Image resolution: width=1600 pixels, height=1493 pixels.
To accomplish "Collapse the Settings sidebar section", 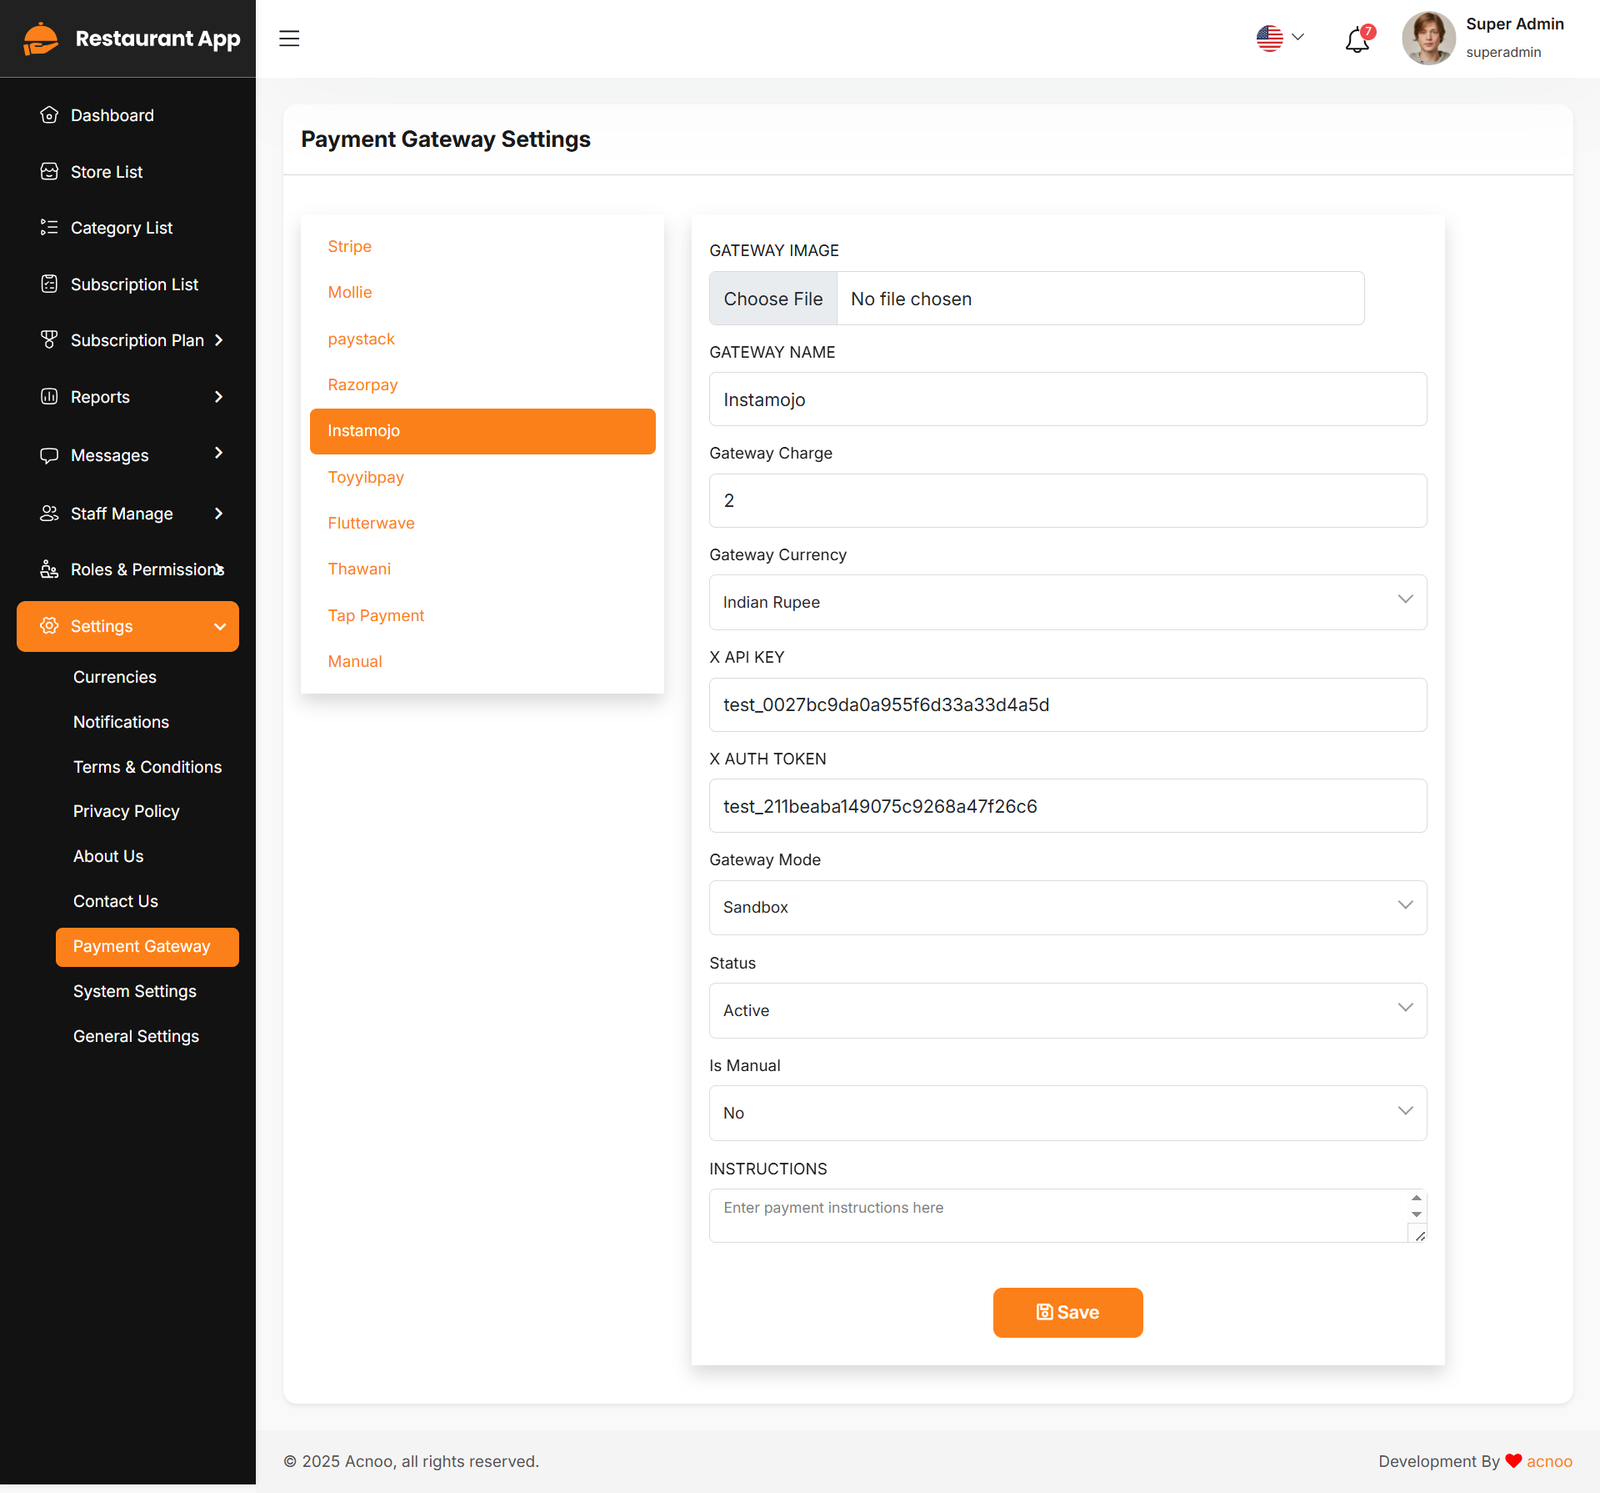I will coord(128,627).
